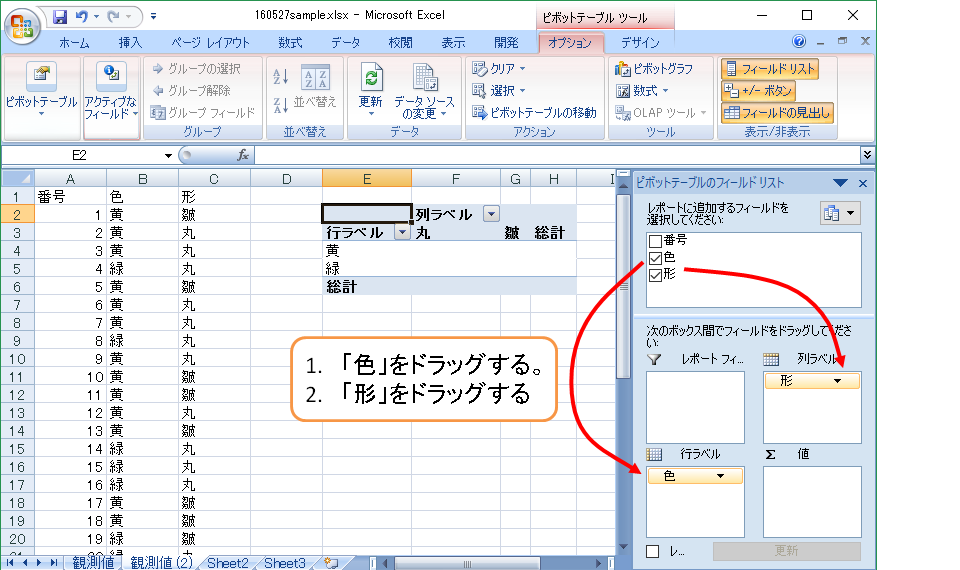Click the Save icon in quick access toolbar
The height and width of the screenshot is (570, 960).
[x=60, y=17]
